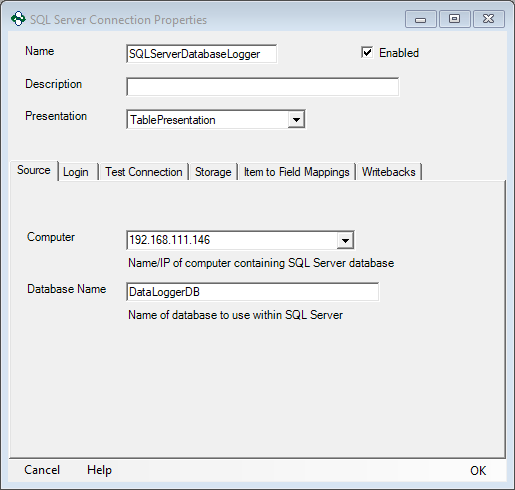
Task: Open the Presentation dropdown arrow
Action: 296,120
